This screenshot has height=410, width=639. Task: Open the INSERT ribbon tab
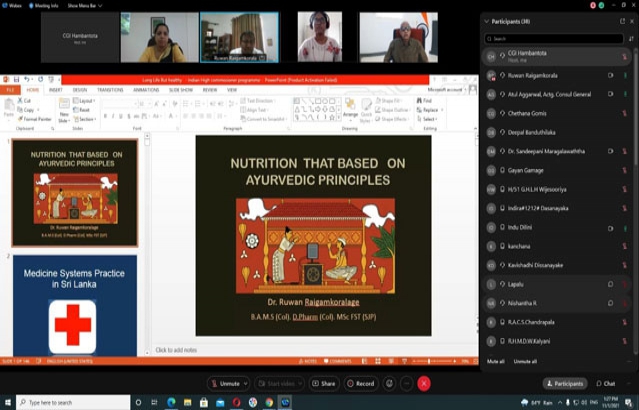(55, 89)
